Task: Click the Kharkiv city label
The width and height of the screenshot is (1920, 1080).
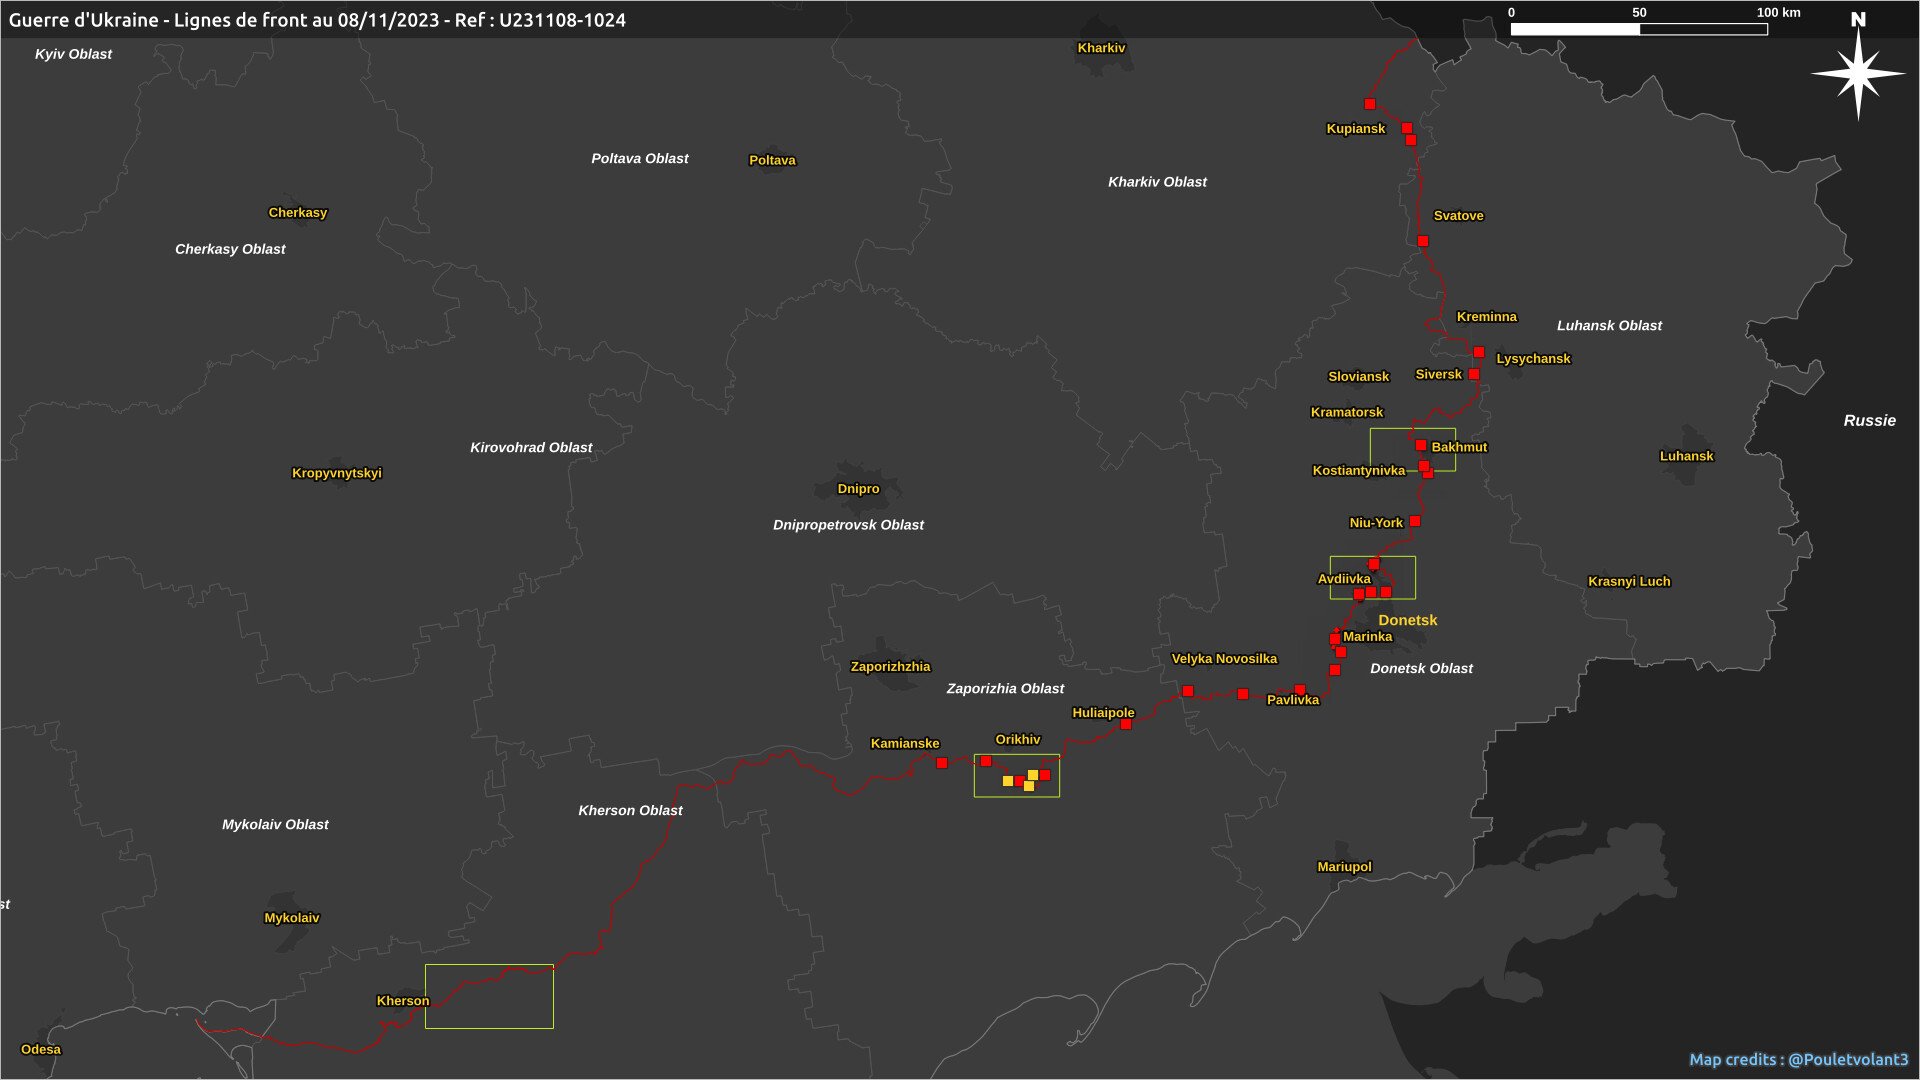Action: click(x=1101, y=48)
